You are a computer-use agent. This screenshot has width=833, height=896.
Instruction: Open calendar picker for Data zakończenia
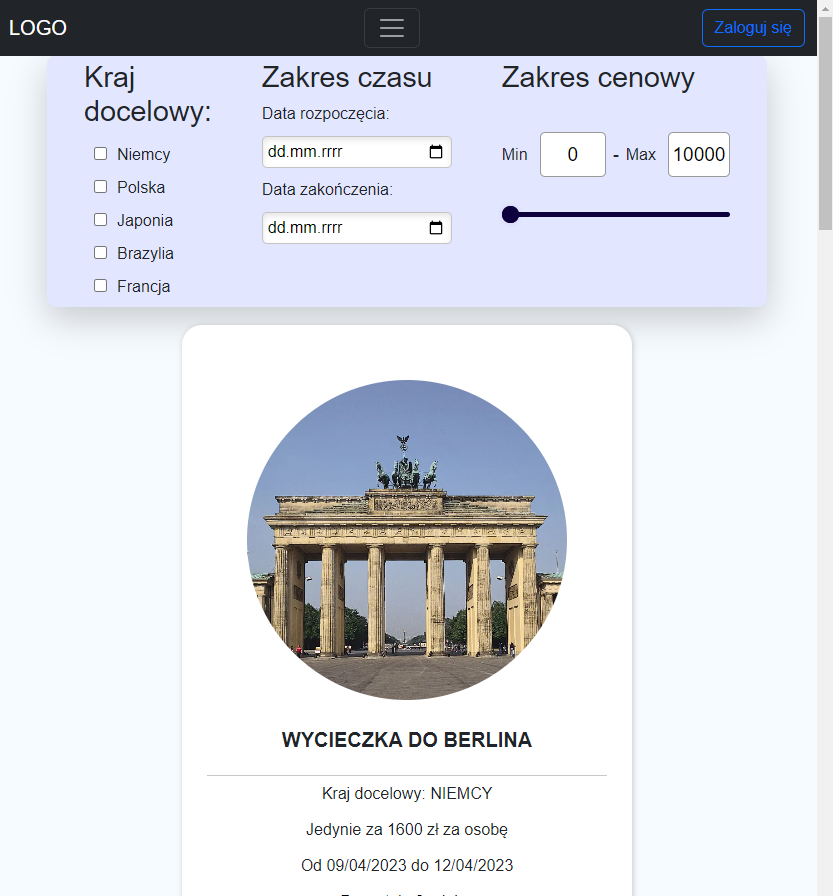(436, 228)
